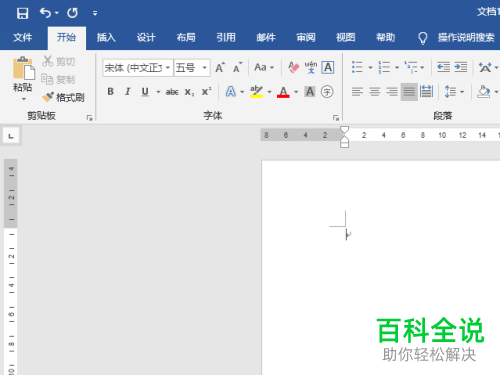
Task: Increase paragraph indent
Action: click(461, 67)
